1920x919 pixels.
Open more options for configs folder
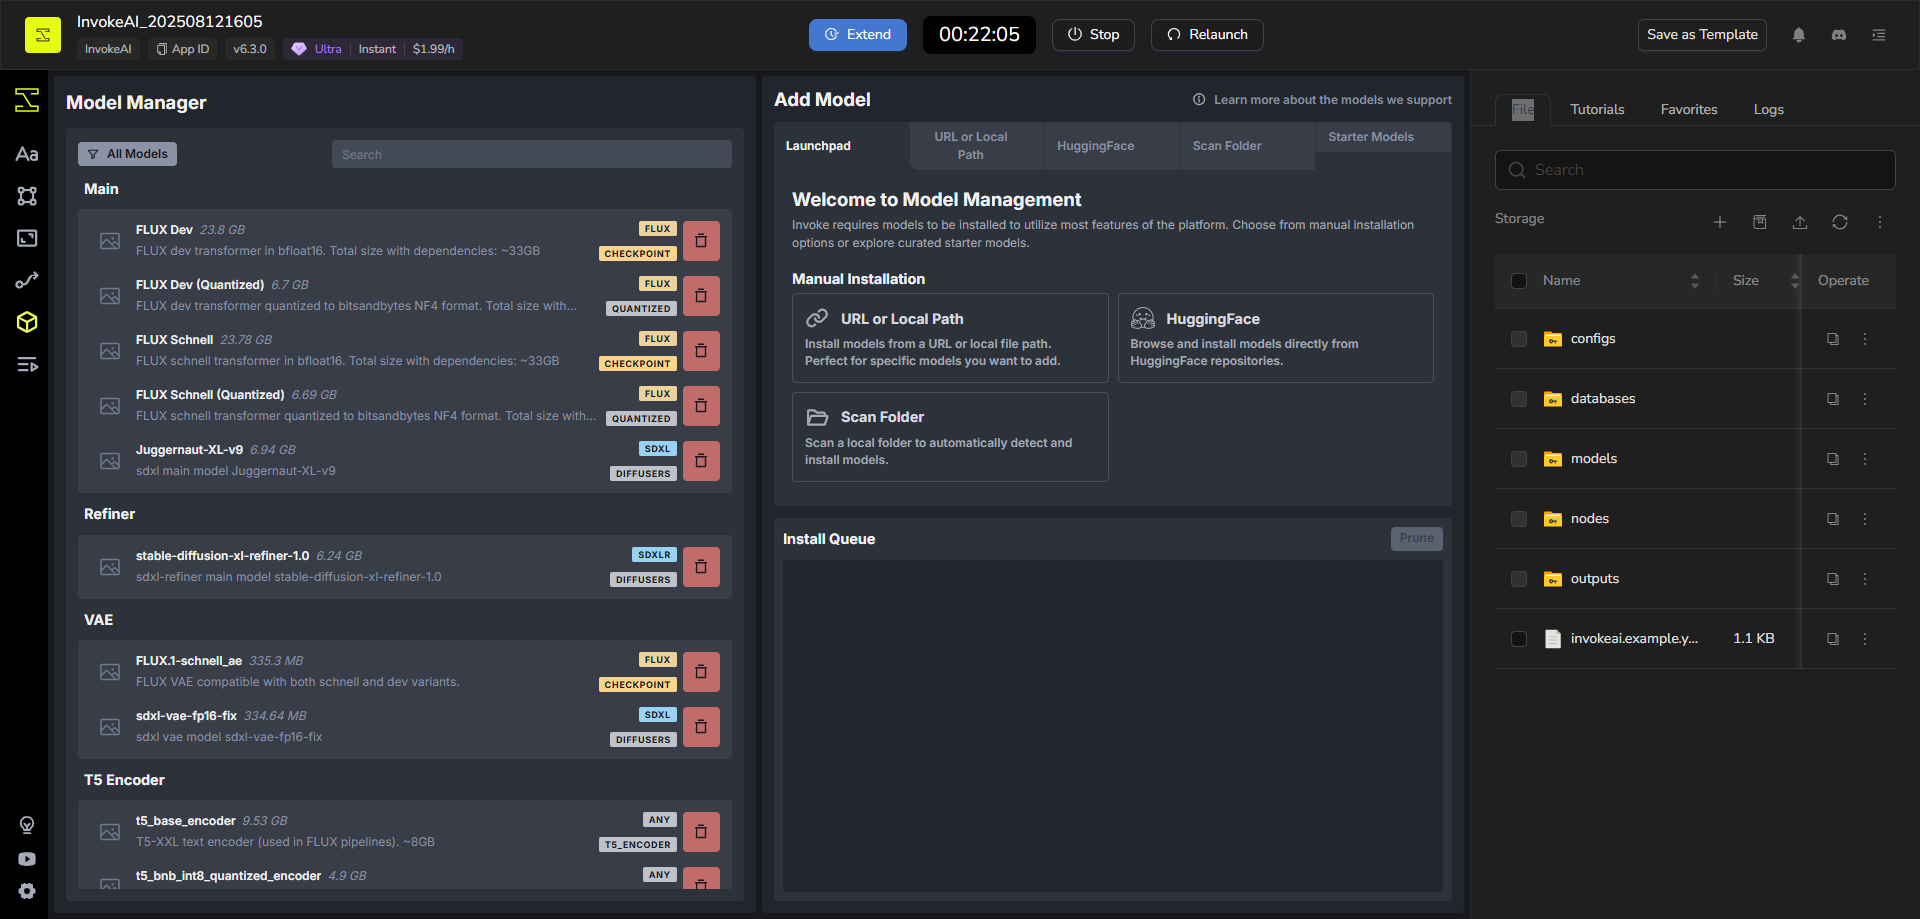1865,339
